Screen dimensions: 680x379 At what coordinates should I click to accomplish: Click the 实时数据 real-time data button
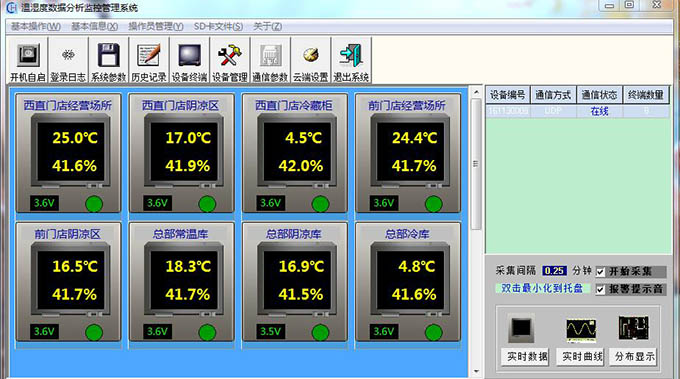click(527, 356)
